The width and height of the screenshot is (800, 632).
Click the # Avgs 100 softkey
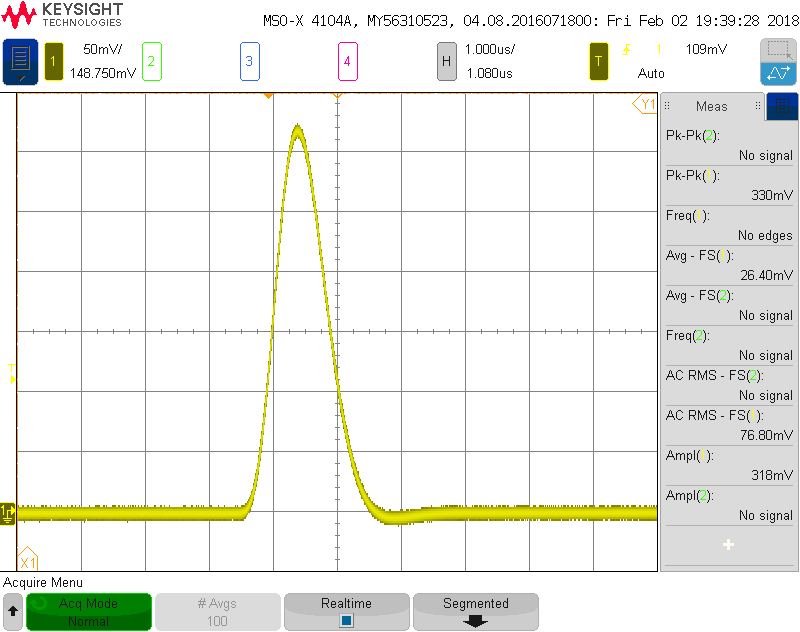217,612
